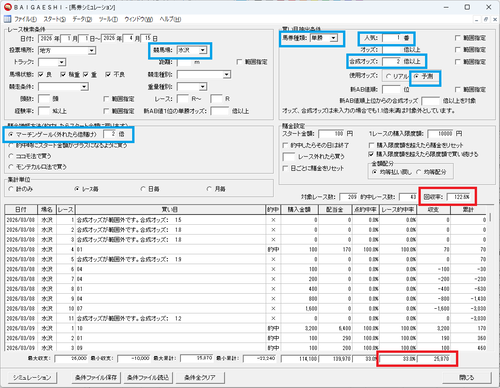Select the マーチンゲール betting method radio

(11, 134)
